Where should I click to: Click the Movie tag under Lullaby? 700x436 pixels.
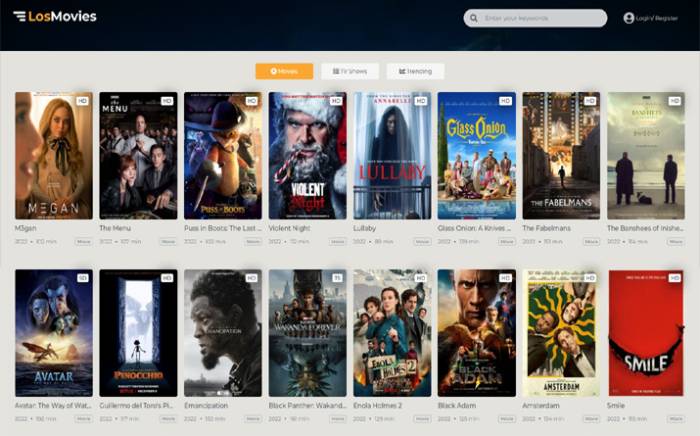tap(422, 242)
